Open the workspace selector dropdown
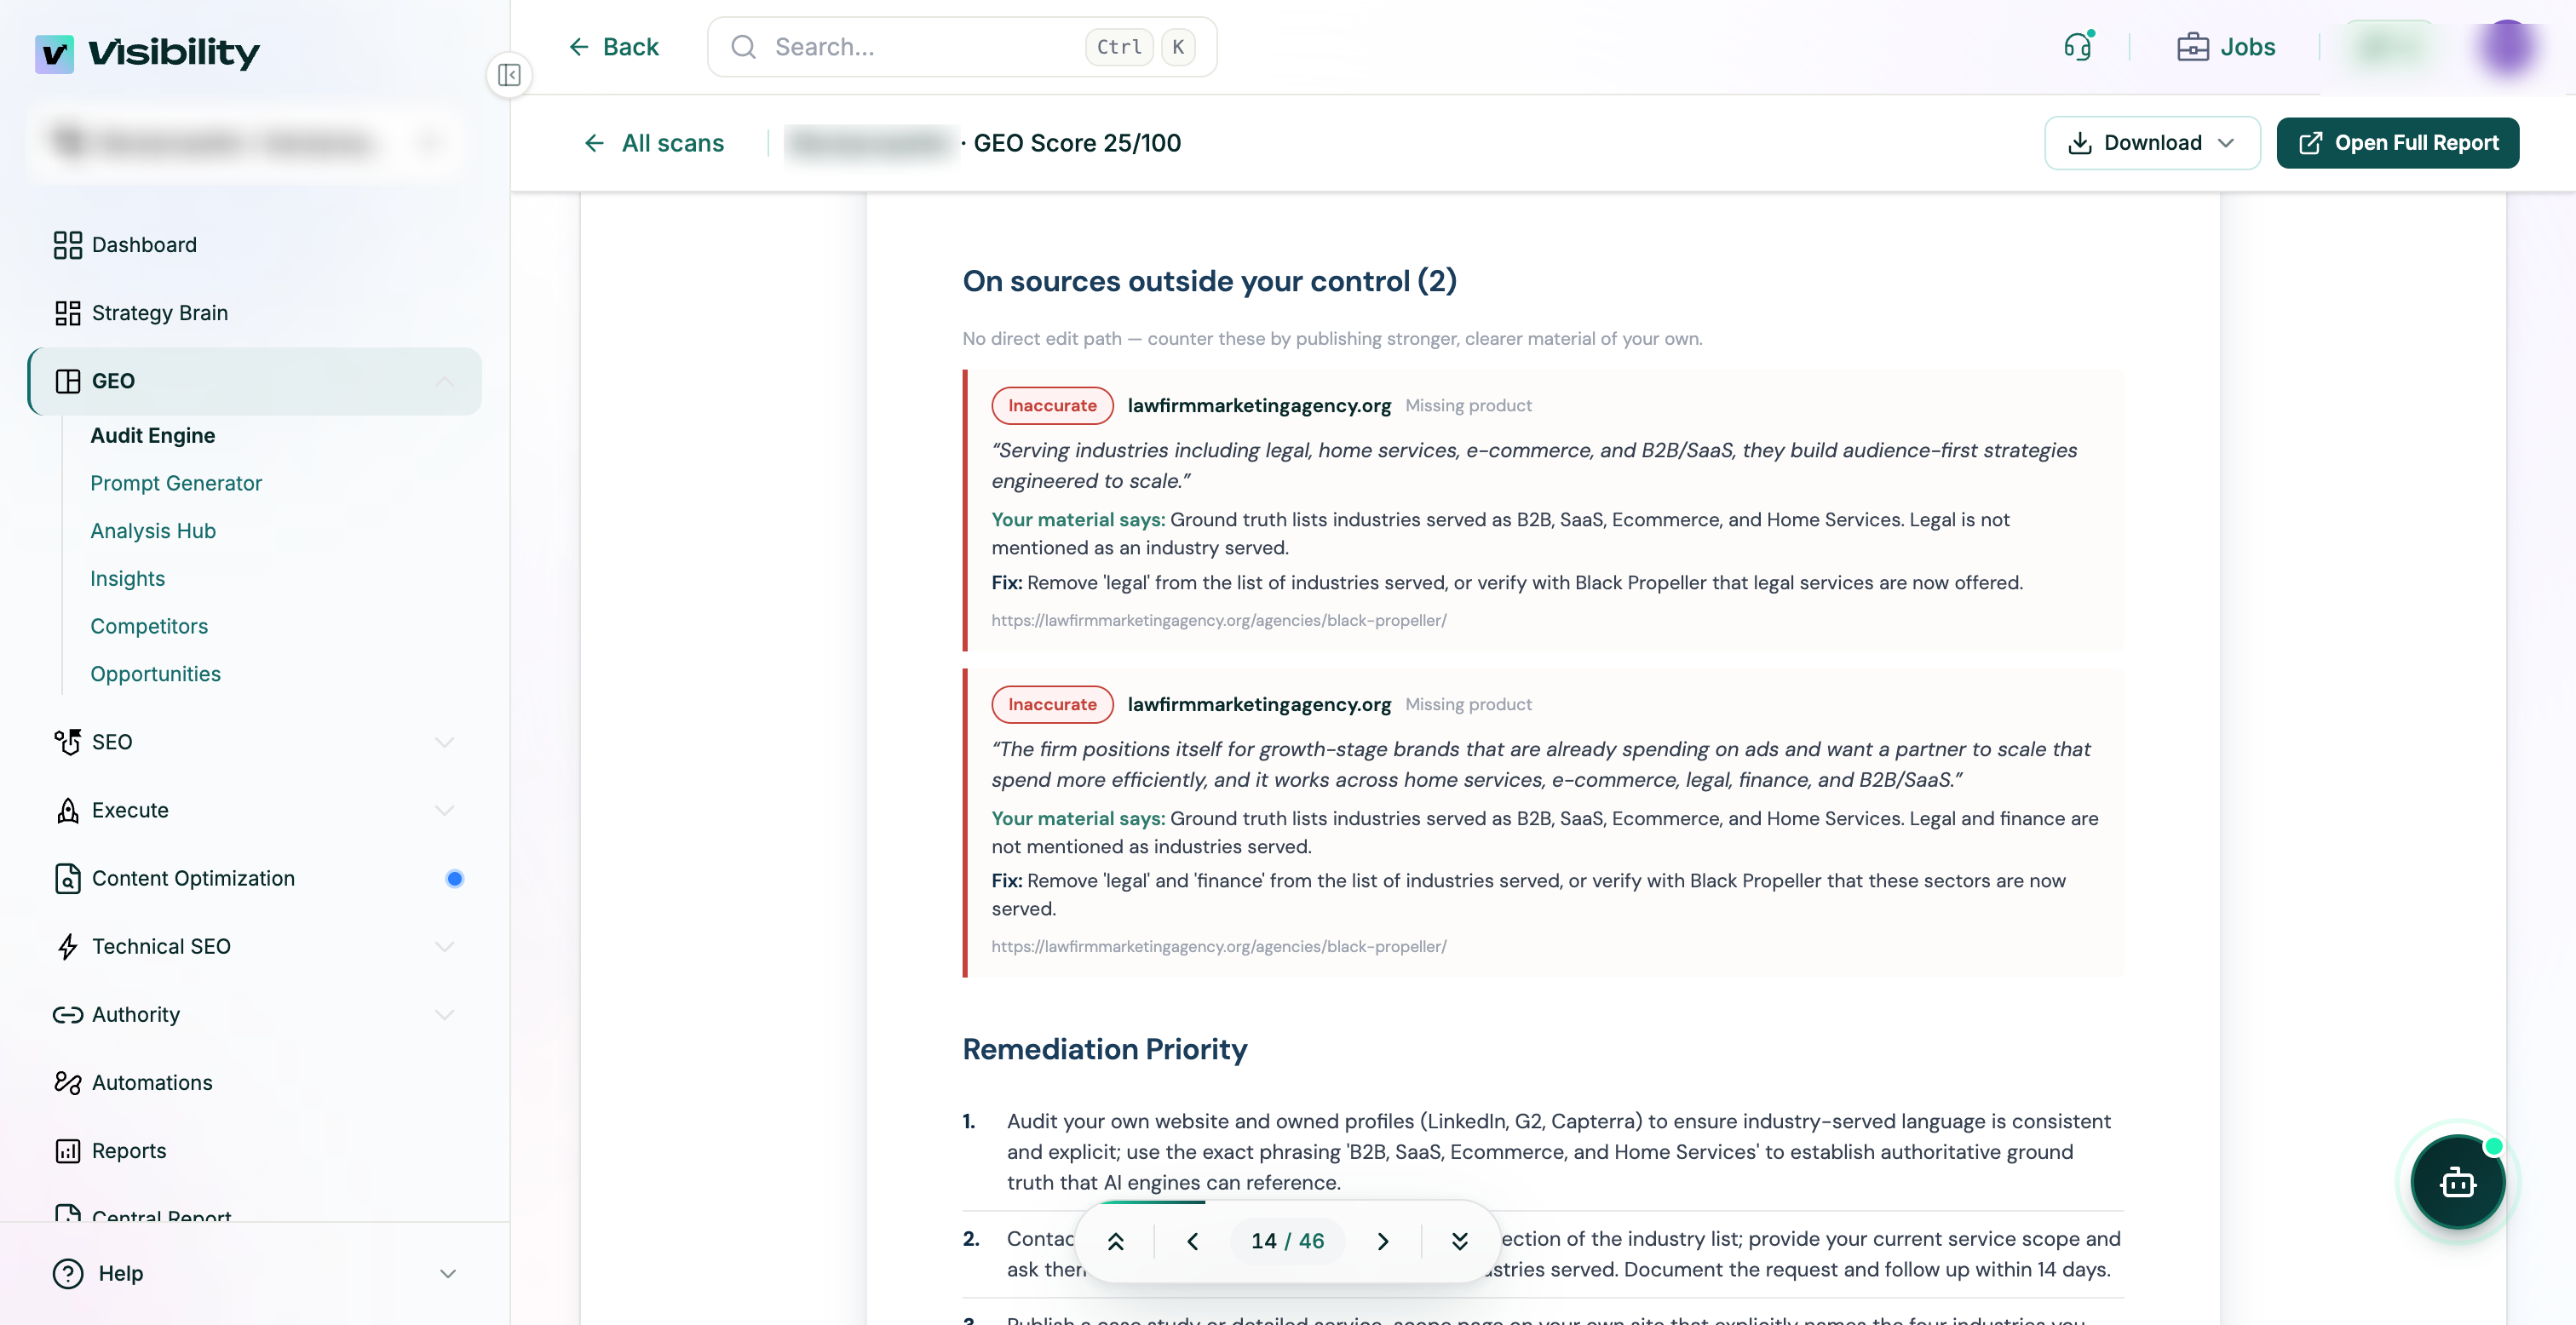 pyautogui.click(x=249, y=142)
